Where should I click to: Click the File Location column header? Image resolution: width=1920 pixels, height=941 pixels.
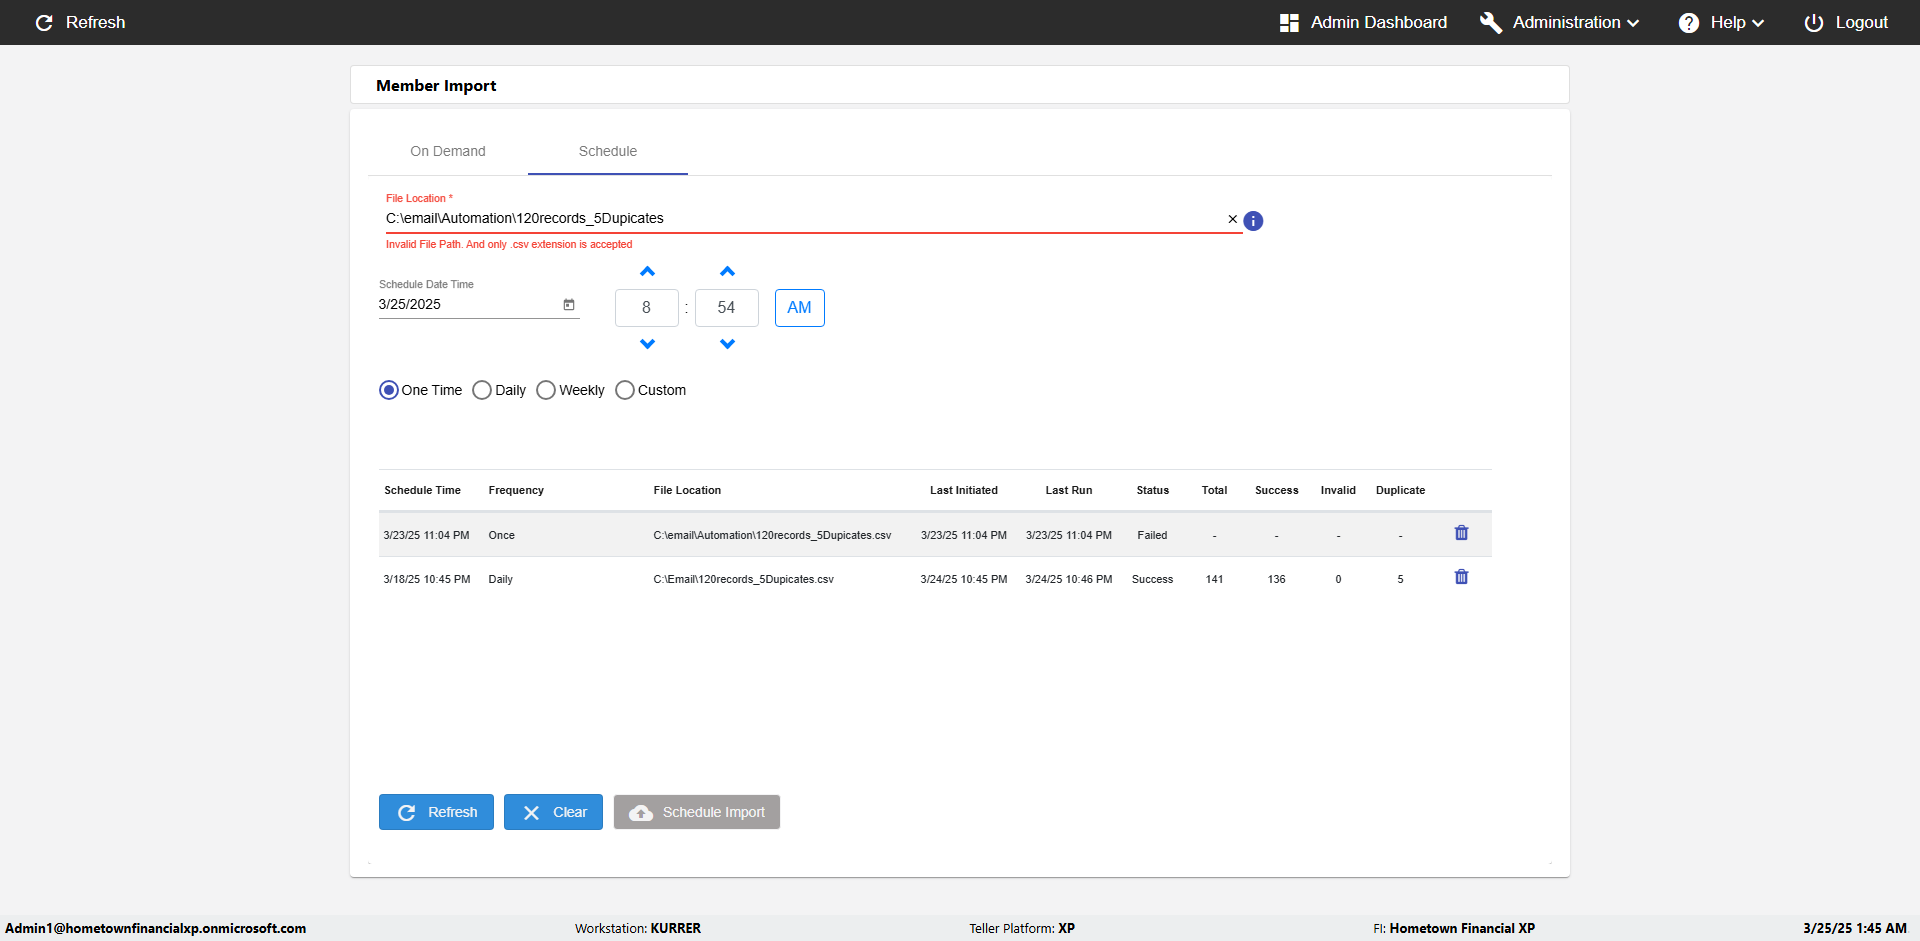coord(687,490)
